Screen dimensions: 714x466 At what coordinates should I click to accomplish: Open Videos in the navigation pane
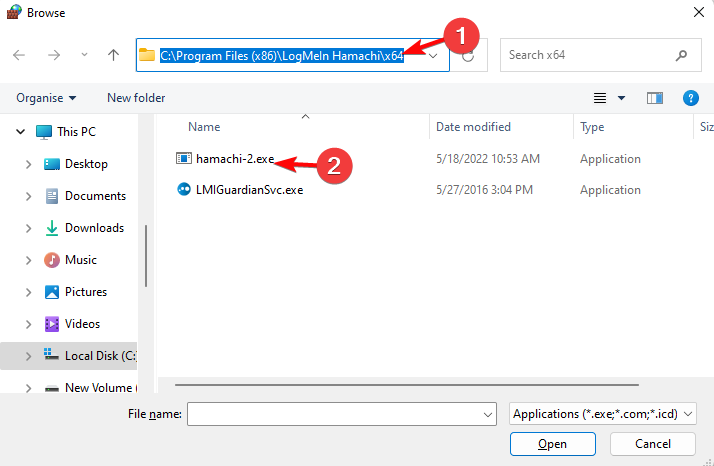(x=82, y=324)
